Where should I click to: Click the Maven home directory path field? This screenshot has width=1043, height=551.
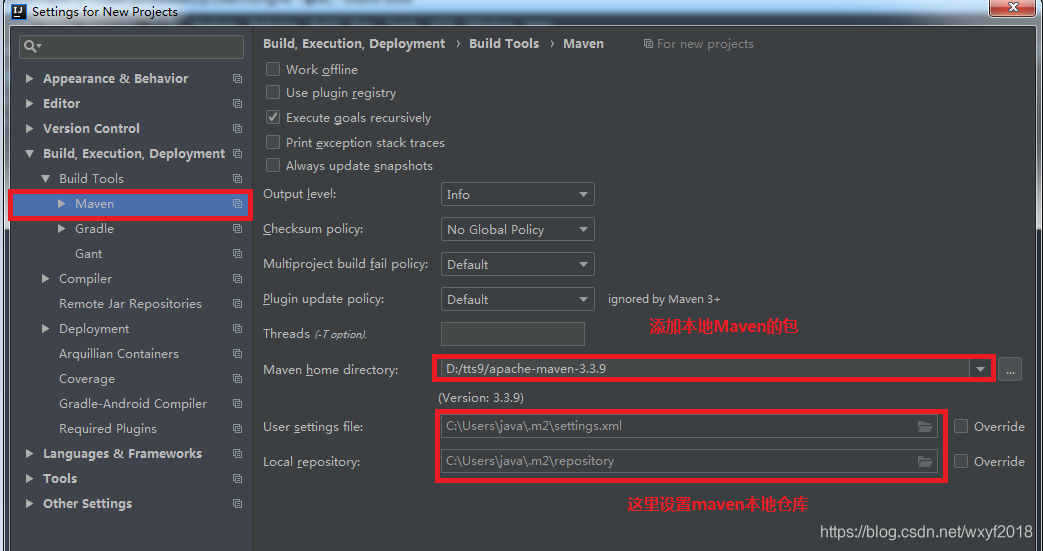pyautogui.click(x=705, y=369)
